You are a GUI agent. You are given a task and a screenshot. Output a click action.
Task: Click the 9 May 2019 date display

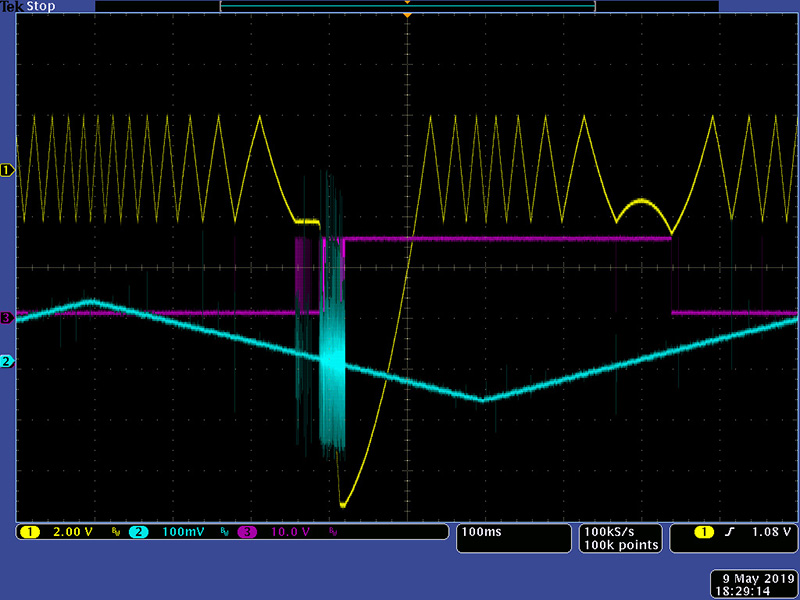coord(754,578)
